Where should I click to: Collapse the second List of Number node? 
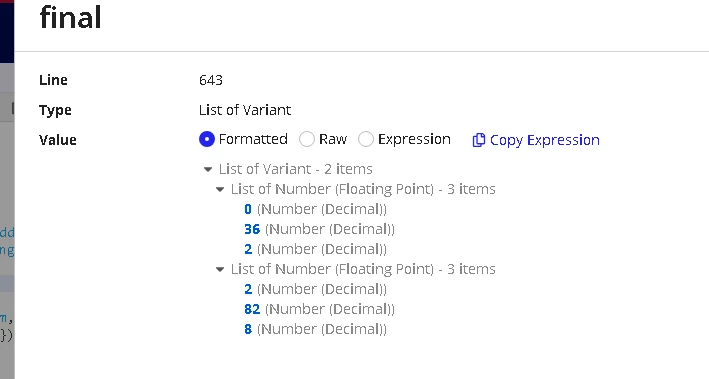click(x=220, y=270)
